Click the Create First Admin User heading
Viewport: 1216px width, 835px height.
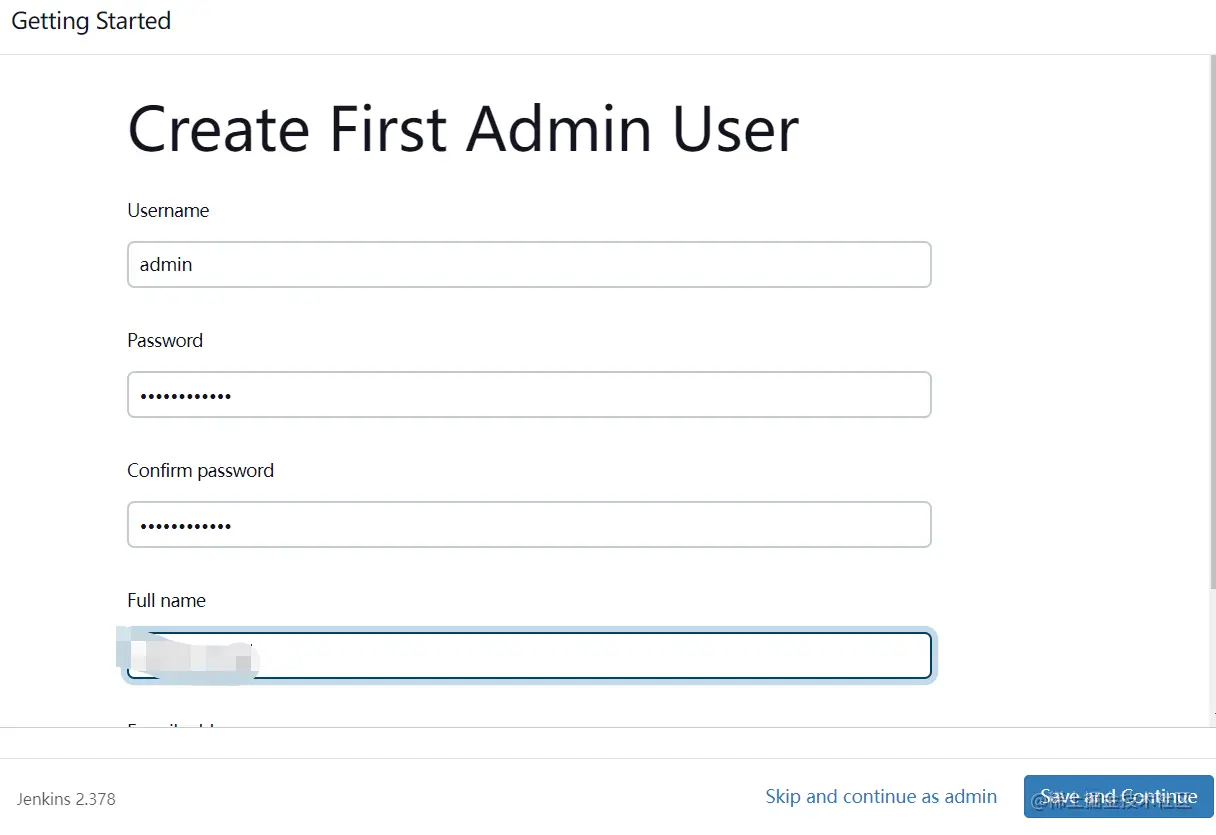click(x=463, y=130)
